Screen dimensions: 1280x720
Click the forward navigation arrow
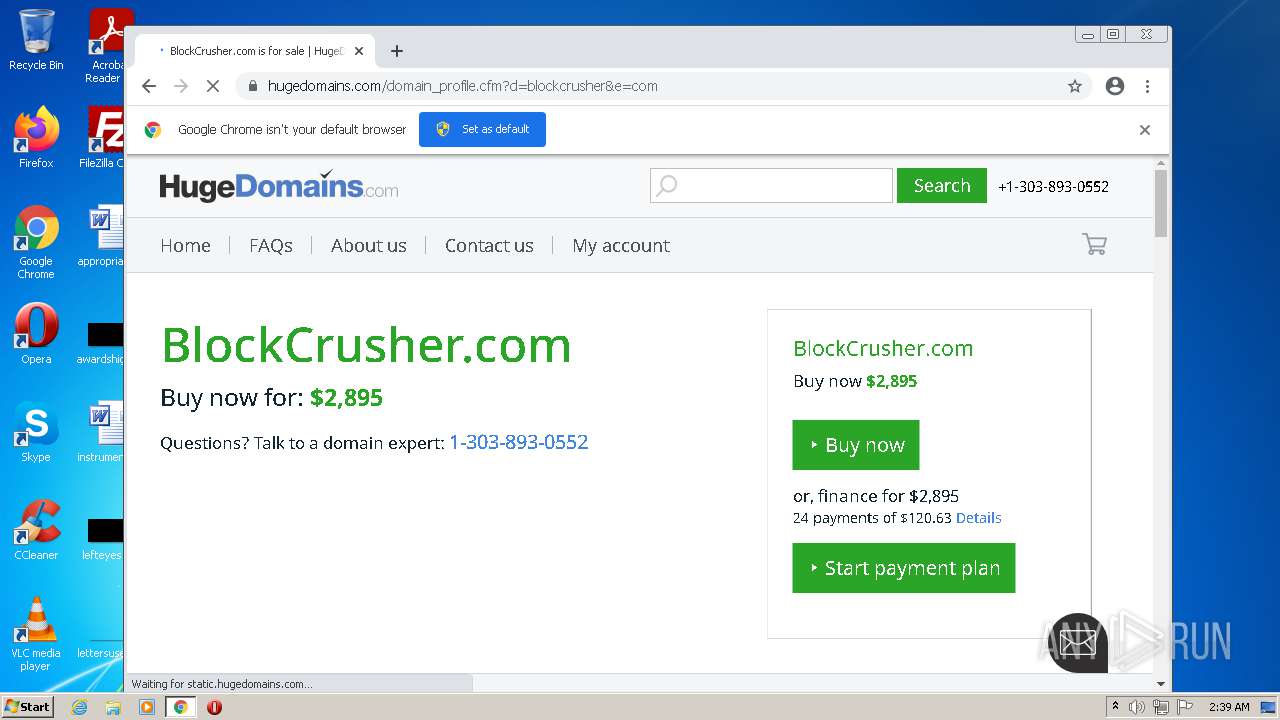point(181,86)
